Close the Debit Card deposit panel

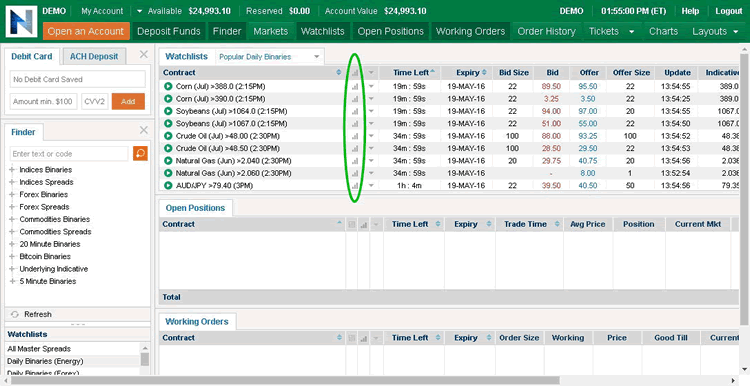[x=143, y=55]
